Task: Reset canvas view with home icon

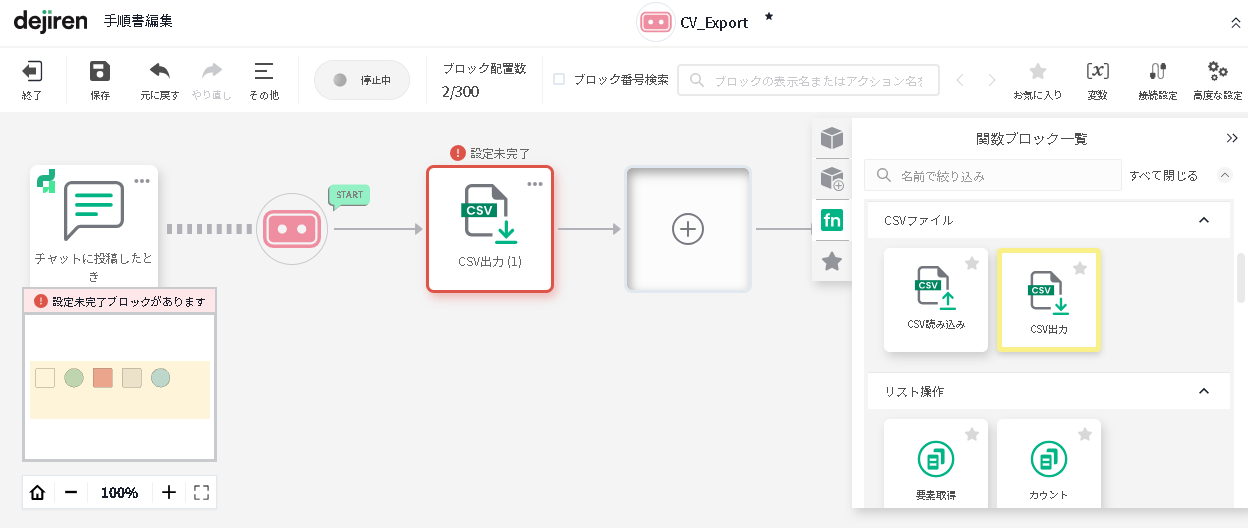Action: [x=38, y=492]
